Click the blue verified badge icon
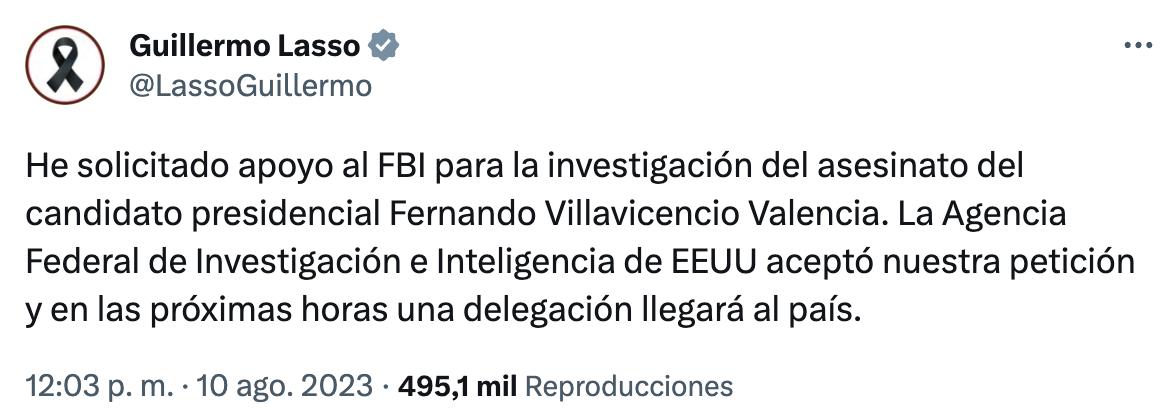Screen dimensions: 1167x408 tap(385, 46)
